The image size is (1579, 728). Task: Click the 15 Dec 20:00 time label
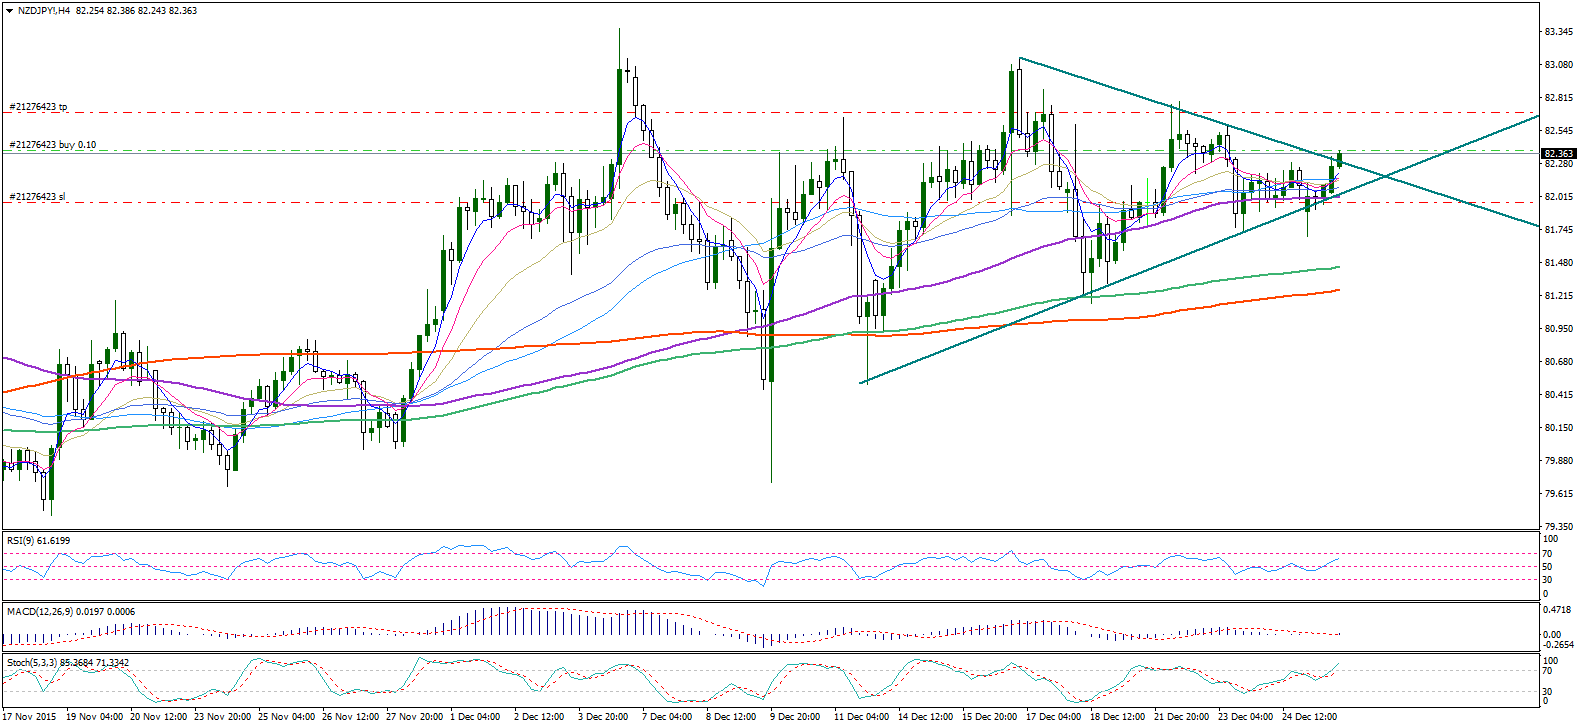coord(990,717)
